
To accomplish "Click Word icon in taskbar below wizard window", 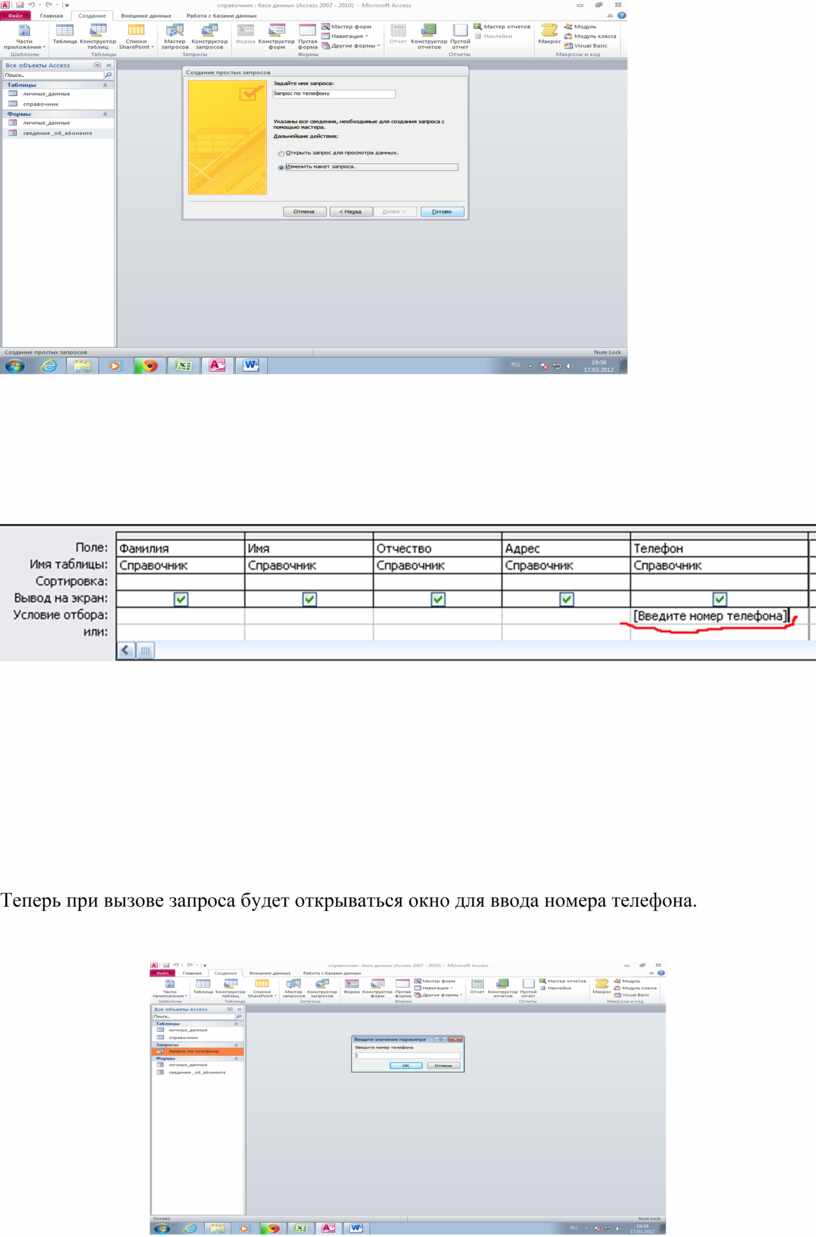I will pyautogui.click(x=249, y=366).
